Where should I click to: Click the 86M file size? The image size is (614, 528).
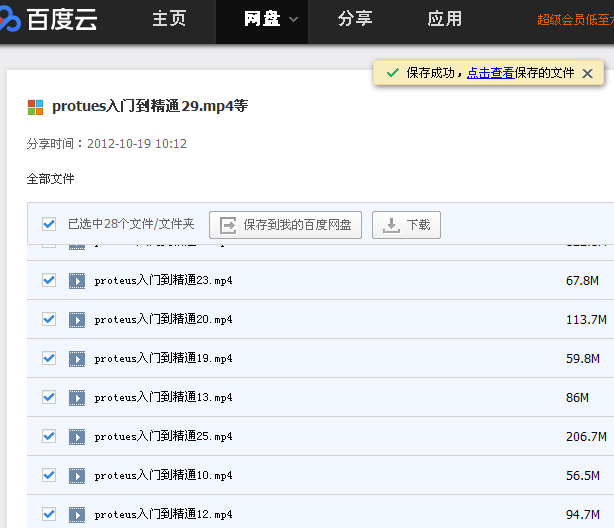tap(577, 398)
